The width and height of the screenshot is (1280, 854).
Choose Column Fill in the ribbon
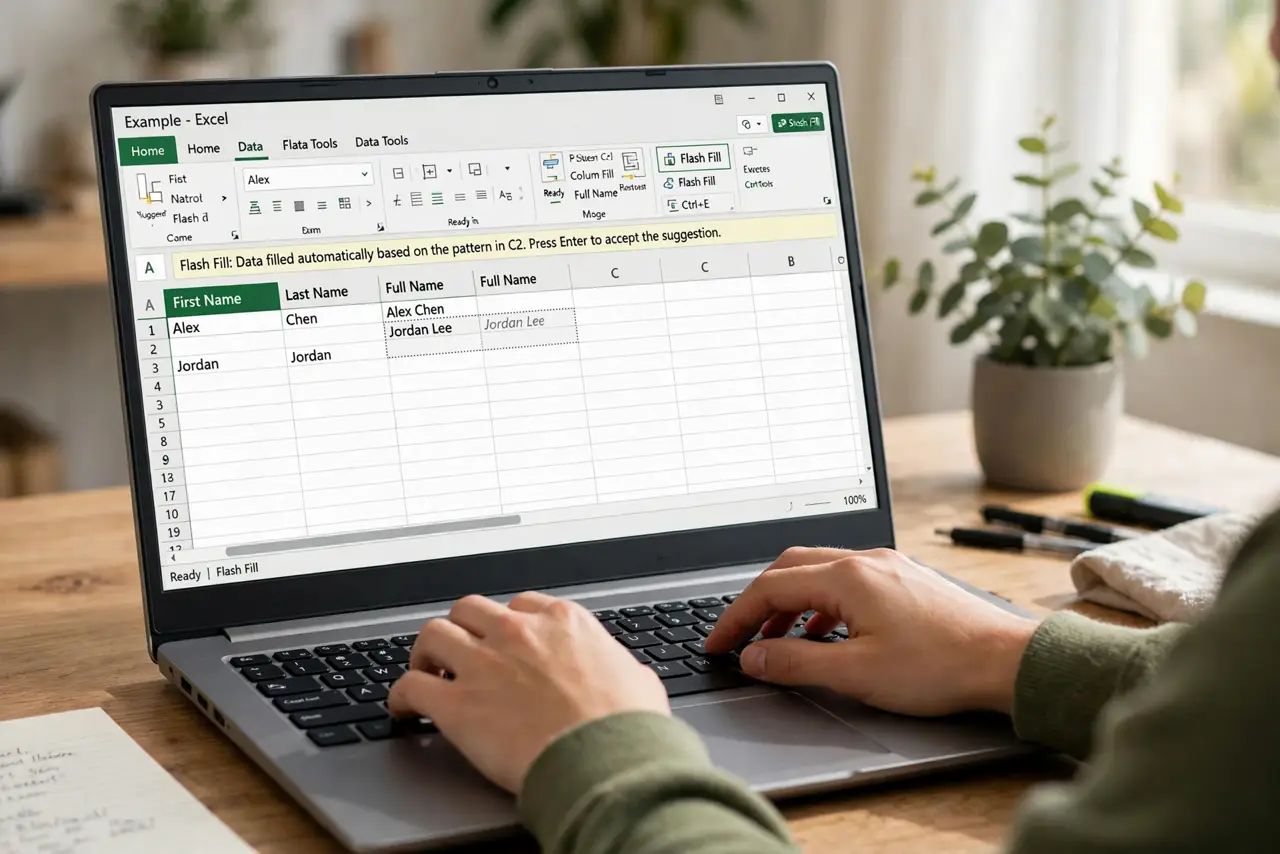click(x=592, y=175)
